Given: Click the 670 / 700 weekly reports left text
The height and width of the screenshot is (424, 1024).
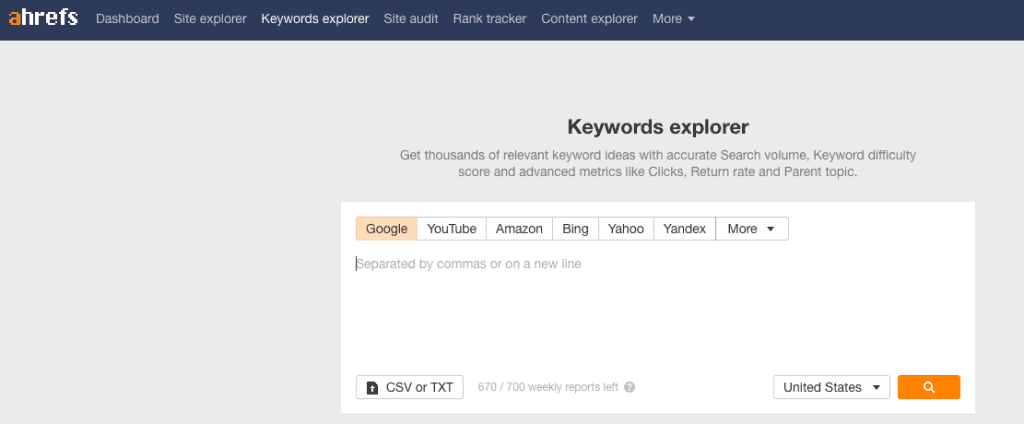Looking at the screenshot, I should coord(548,387).
